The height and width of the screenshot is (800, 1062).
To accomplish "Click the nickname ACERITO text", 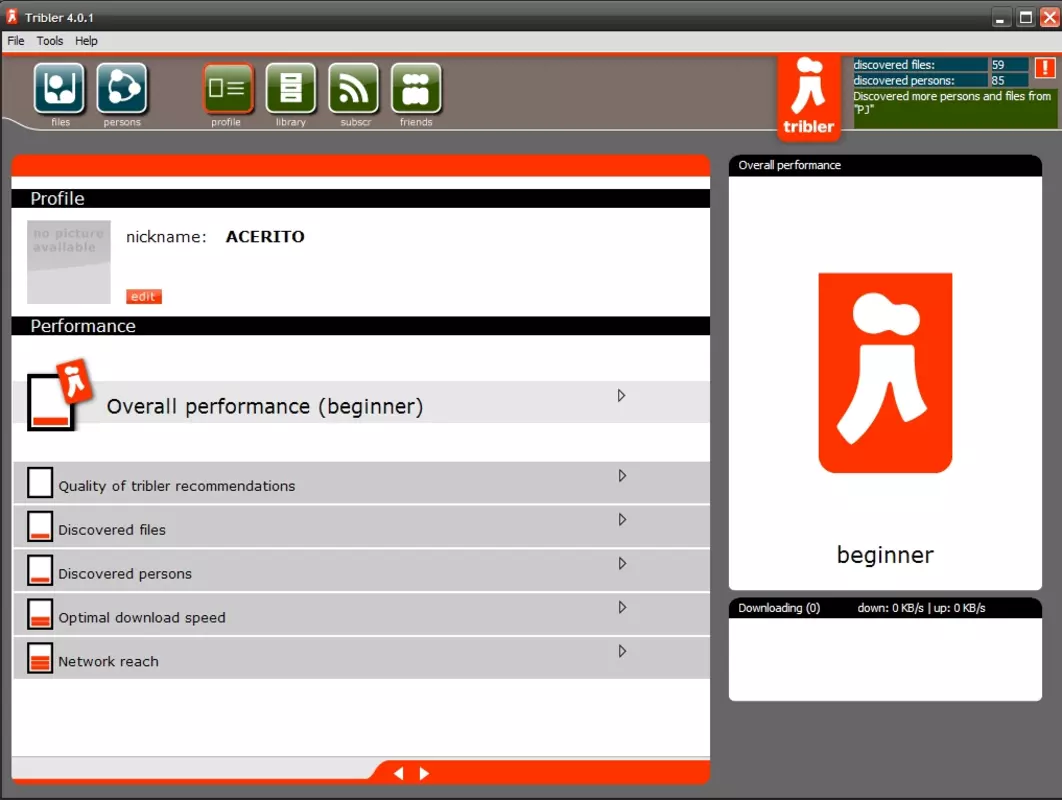I will point(265,236).
